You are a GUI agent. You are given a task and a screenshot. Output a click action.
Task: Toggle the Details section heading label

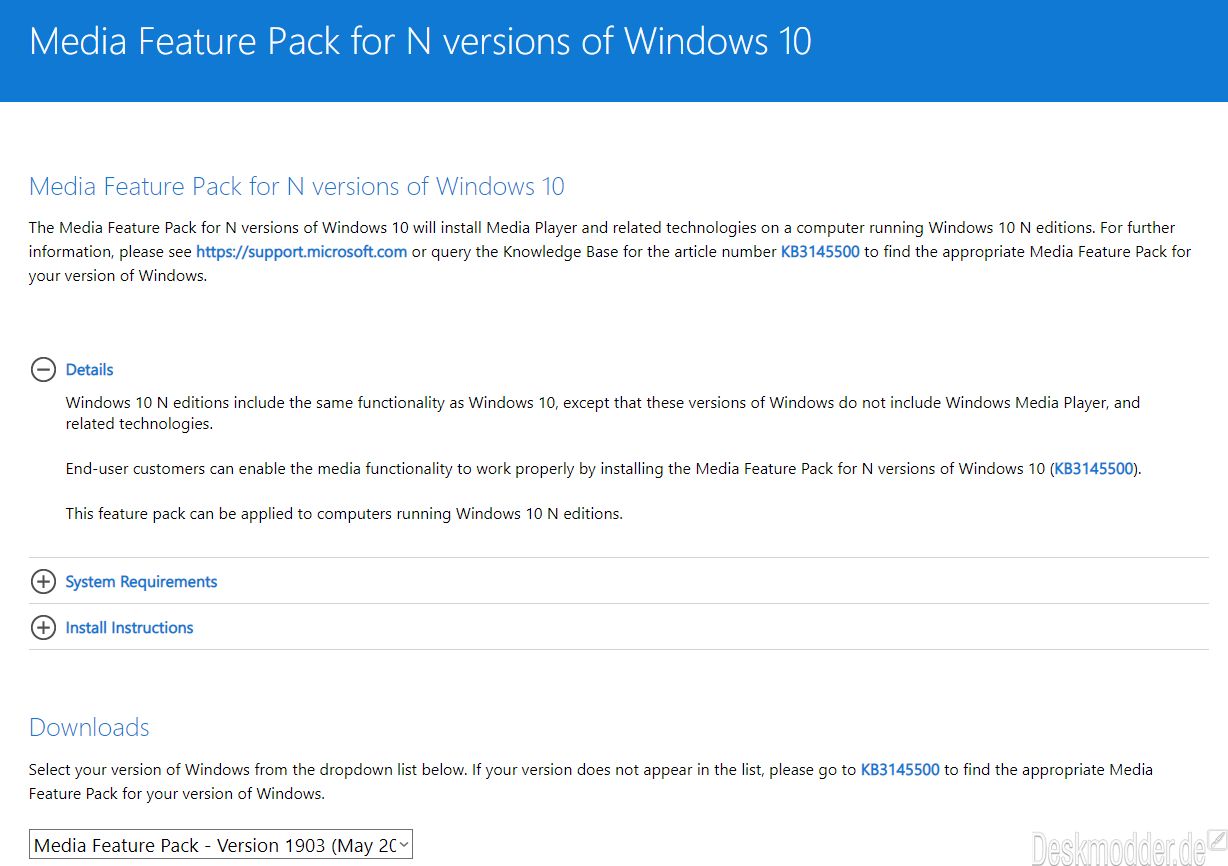pyautogui.click(x=89, y=370)
